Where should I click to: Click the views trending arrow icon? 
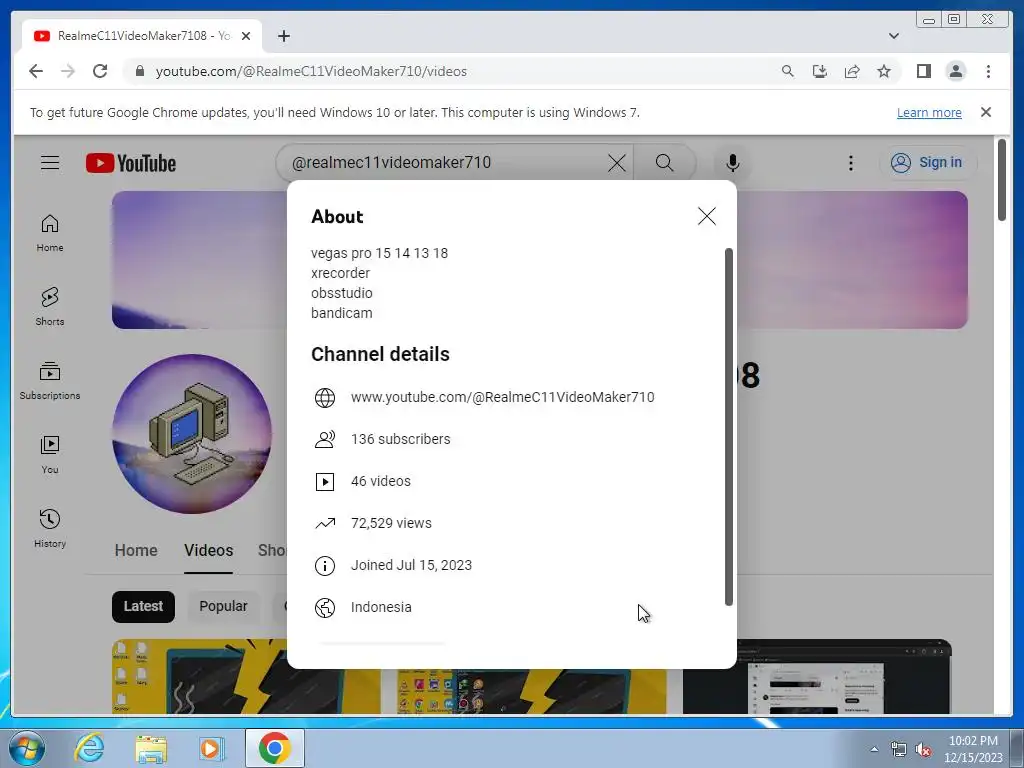tap(325, 523)
